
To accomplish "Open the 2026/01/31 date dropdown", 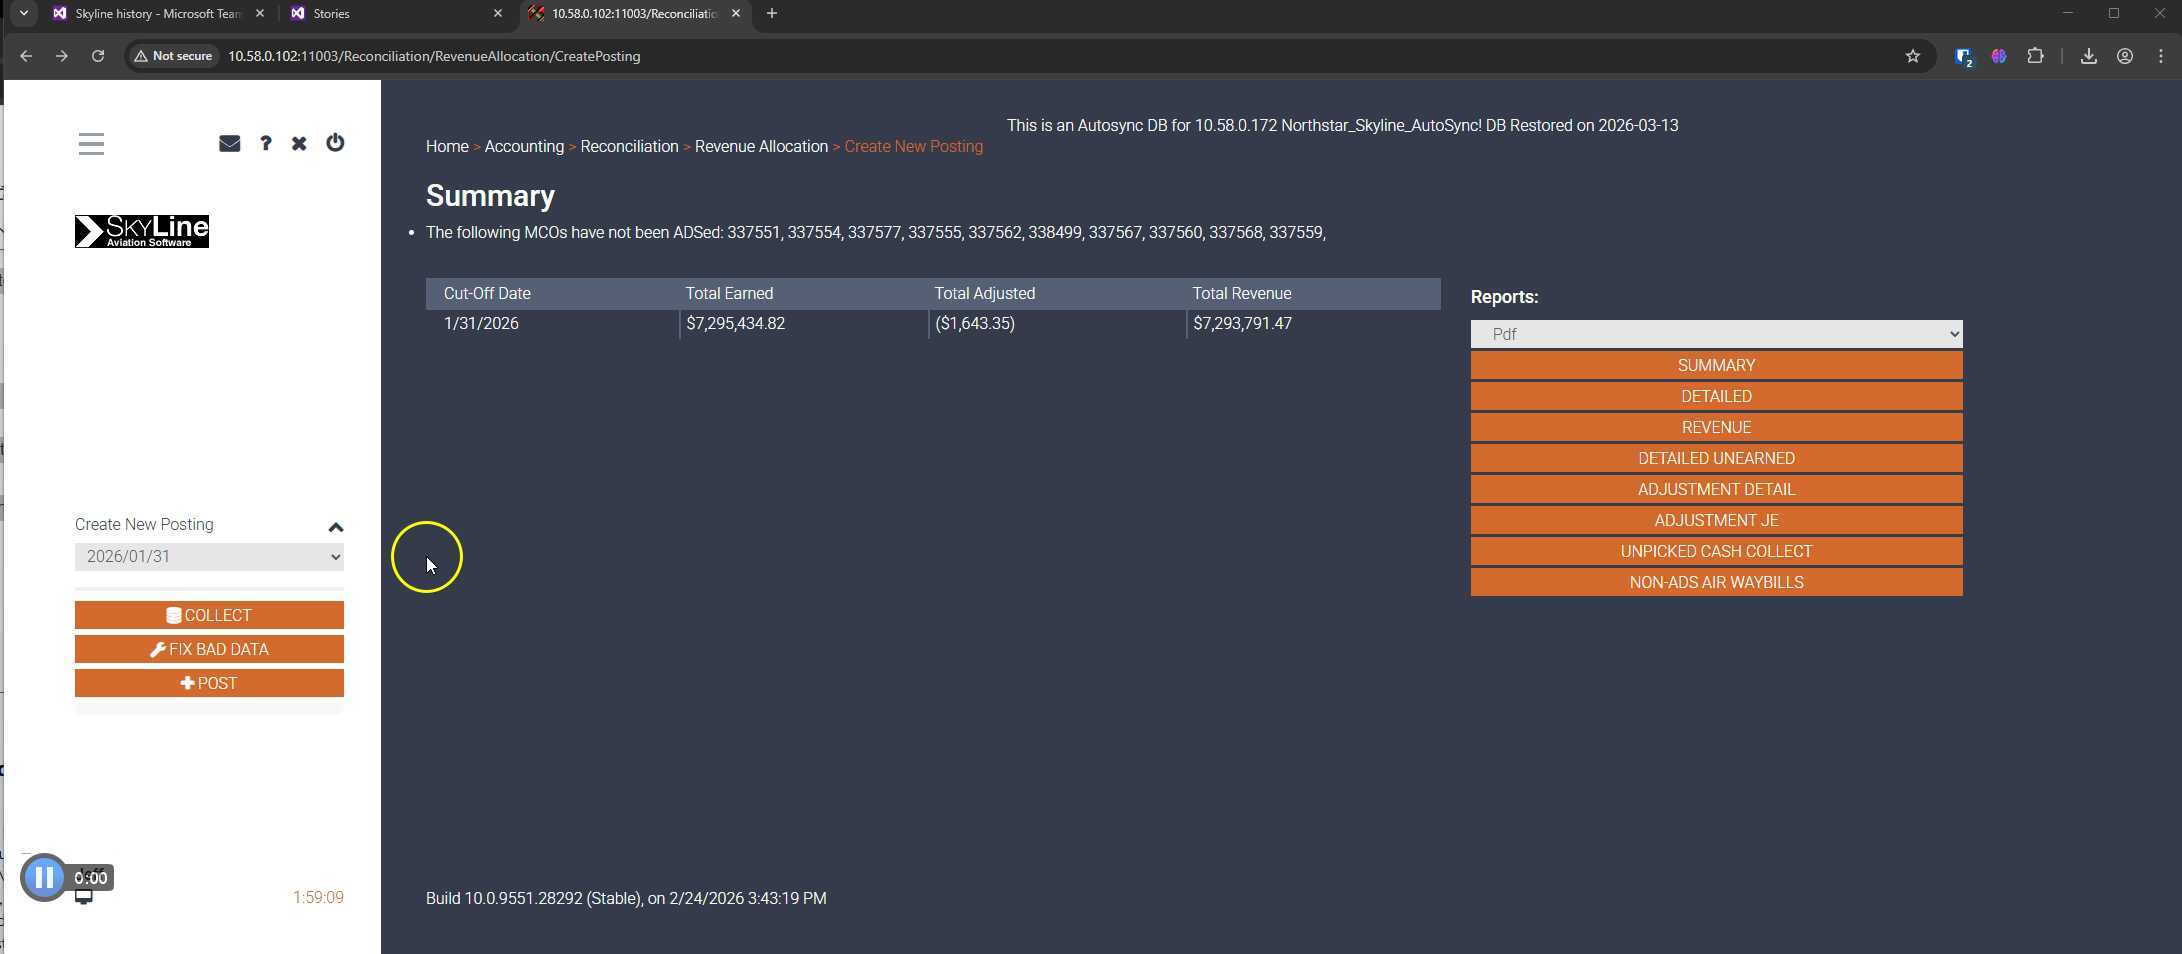I will [209, 557].
